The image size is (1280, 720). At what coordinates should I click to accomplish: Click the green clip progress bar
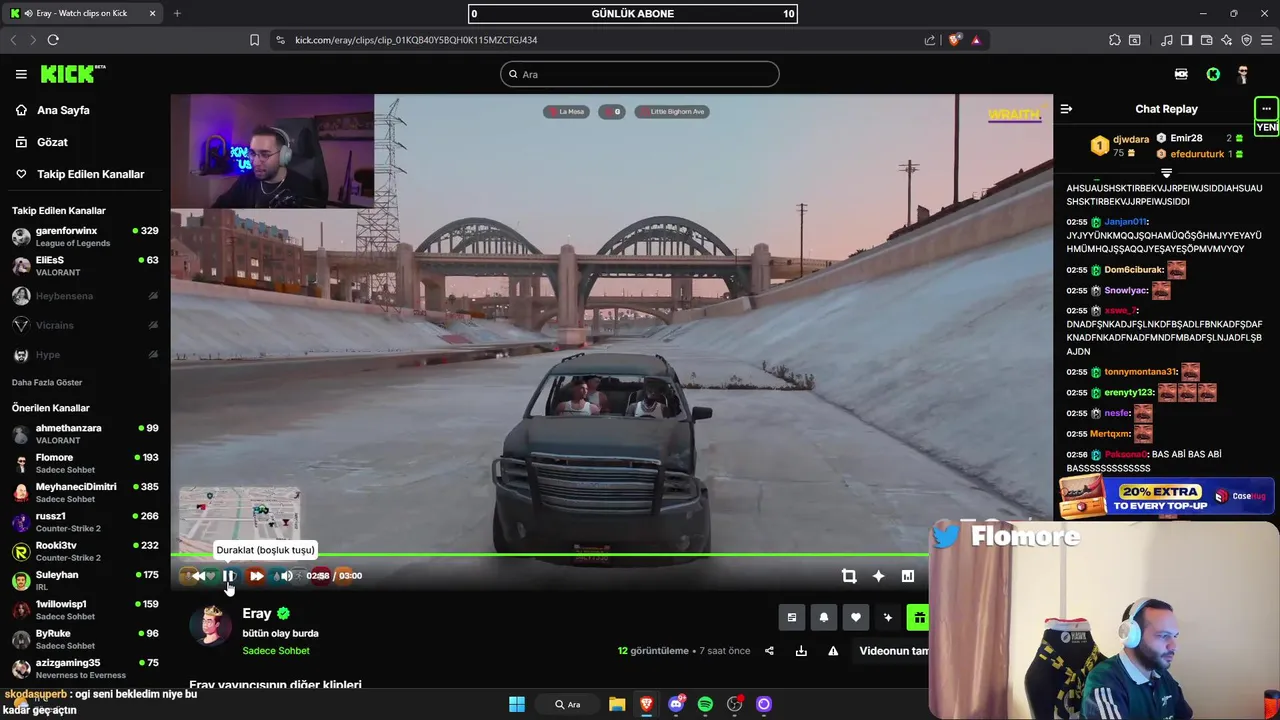coord(549,554)
